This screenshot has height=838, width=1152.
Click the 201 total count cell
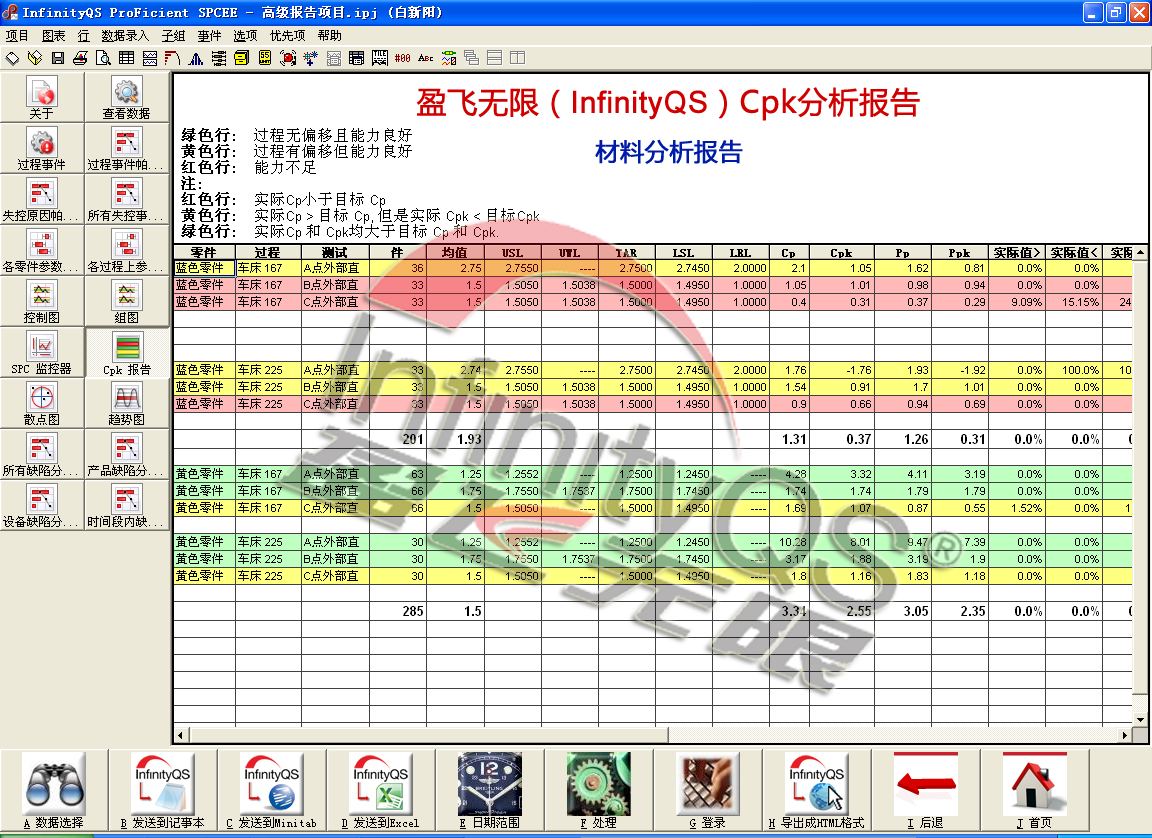(397, 439)
